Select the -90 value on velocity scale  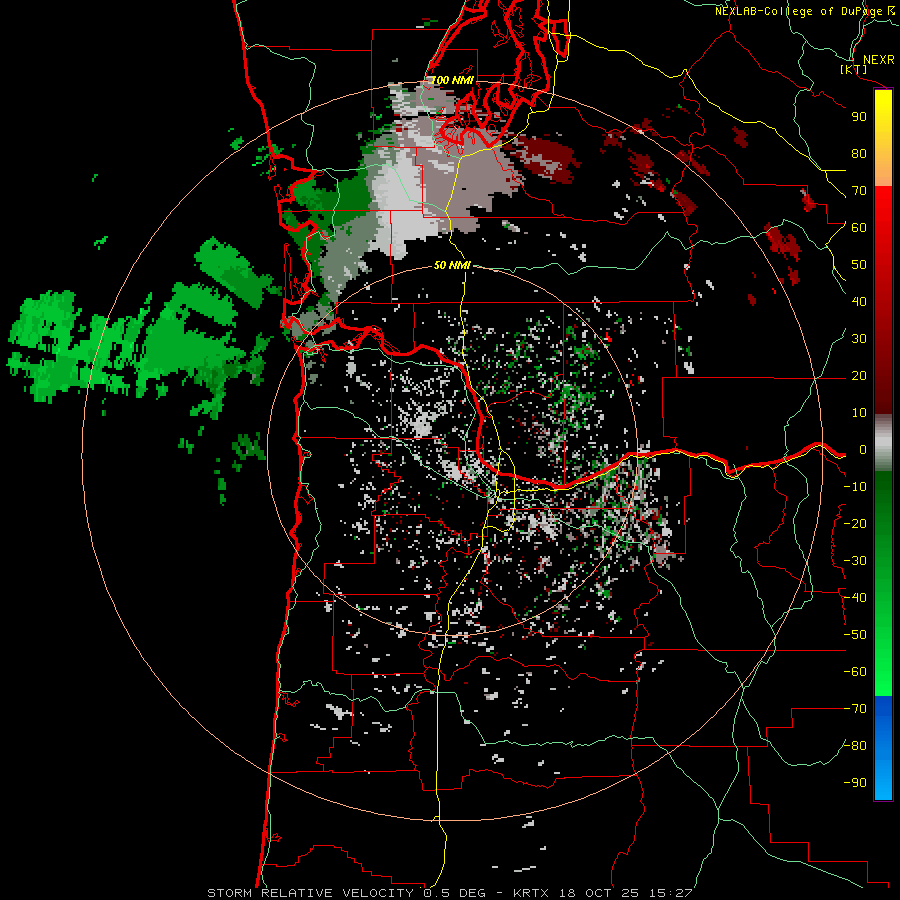(x=855, y=783)
